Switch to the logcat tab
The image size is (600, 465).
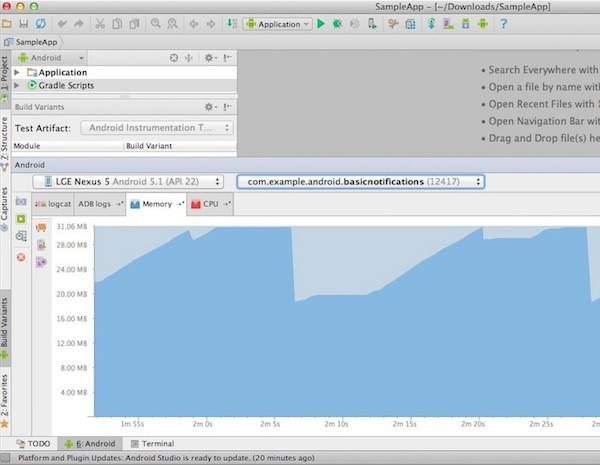pos(56,204)
